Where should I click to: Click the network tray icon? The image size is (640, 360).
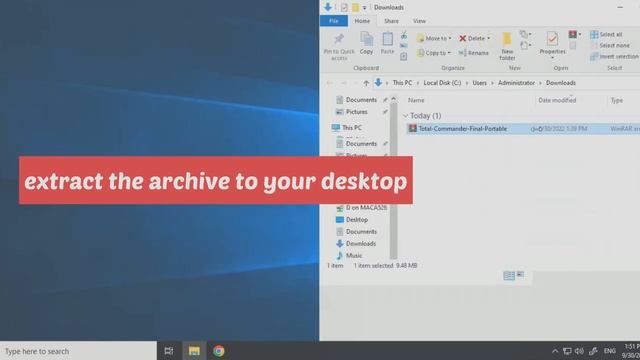[567, 351]
